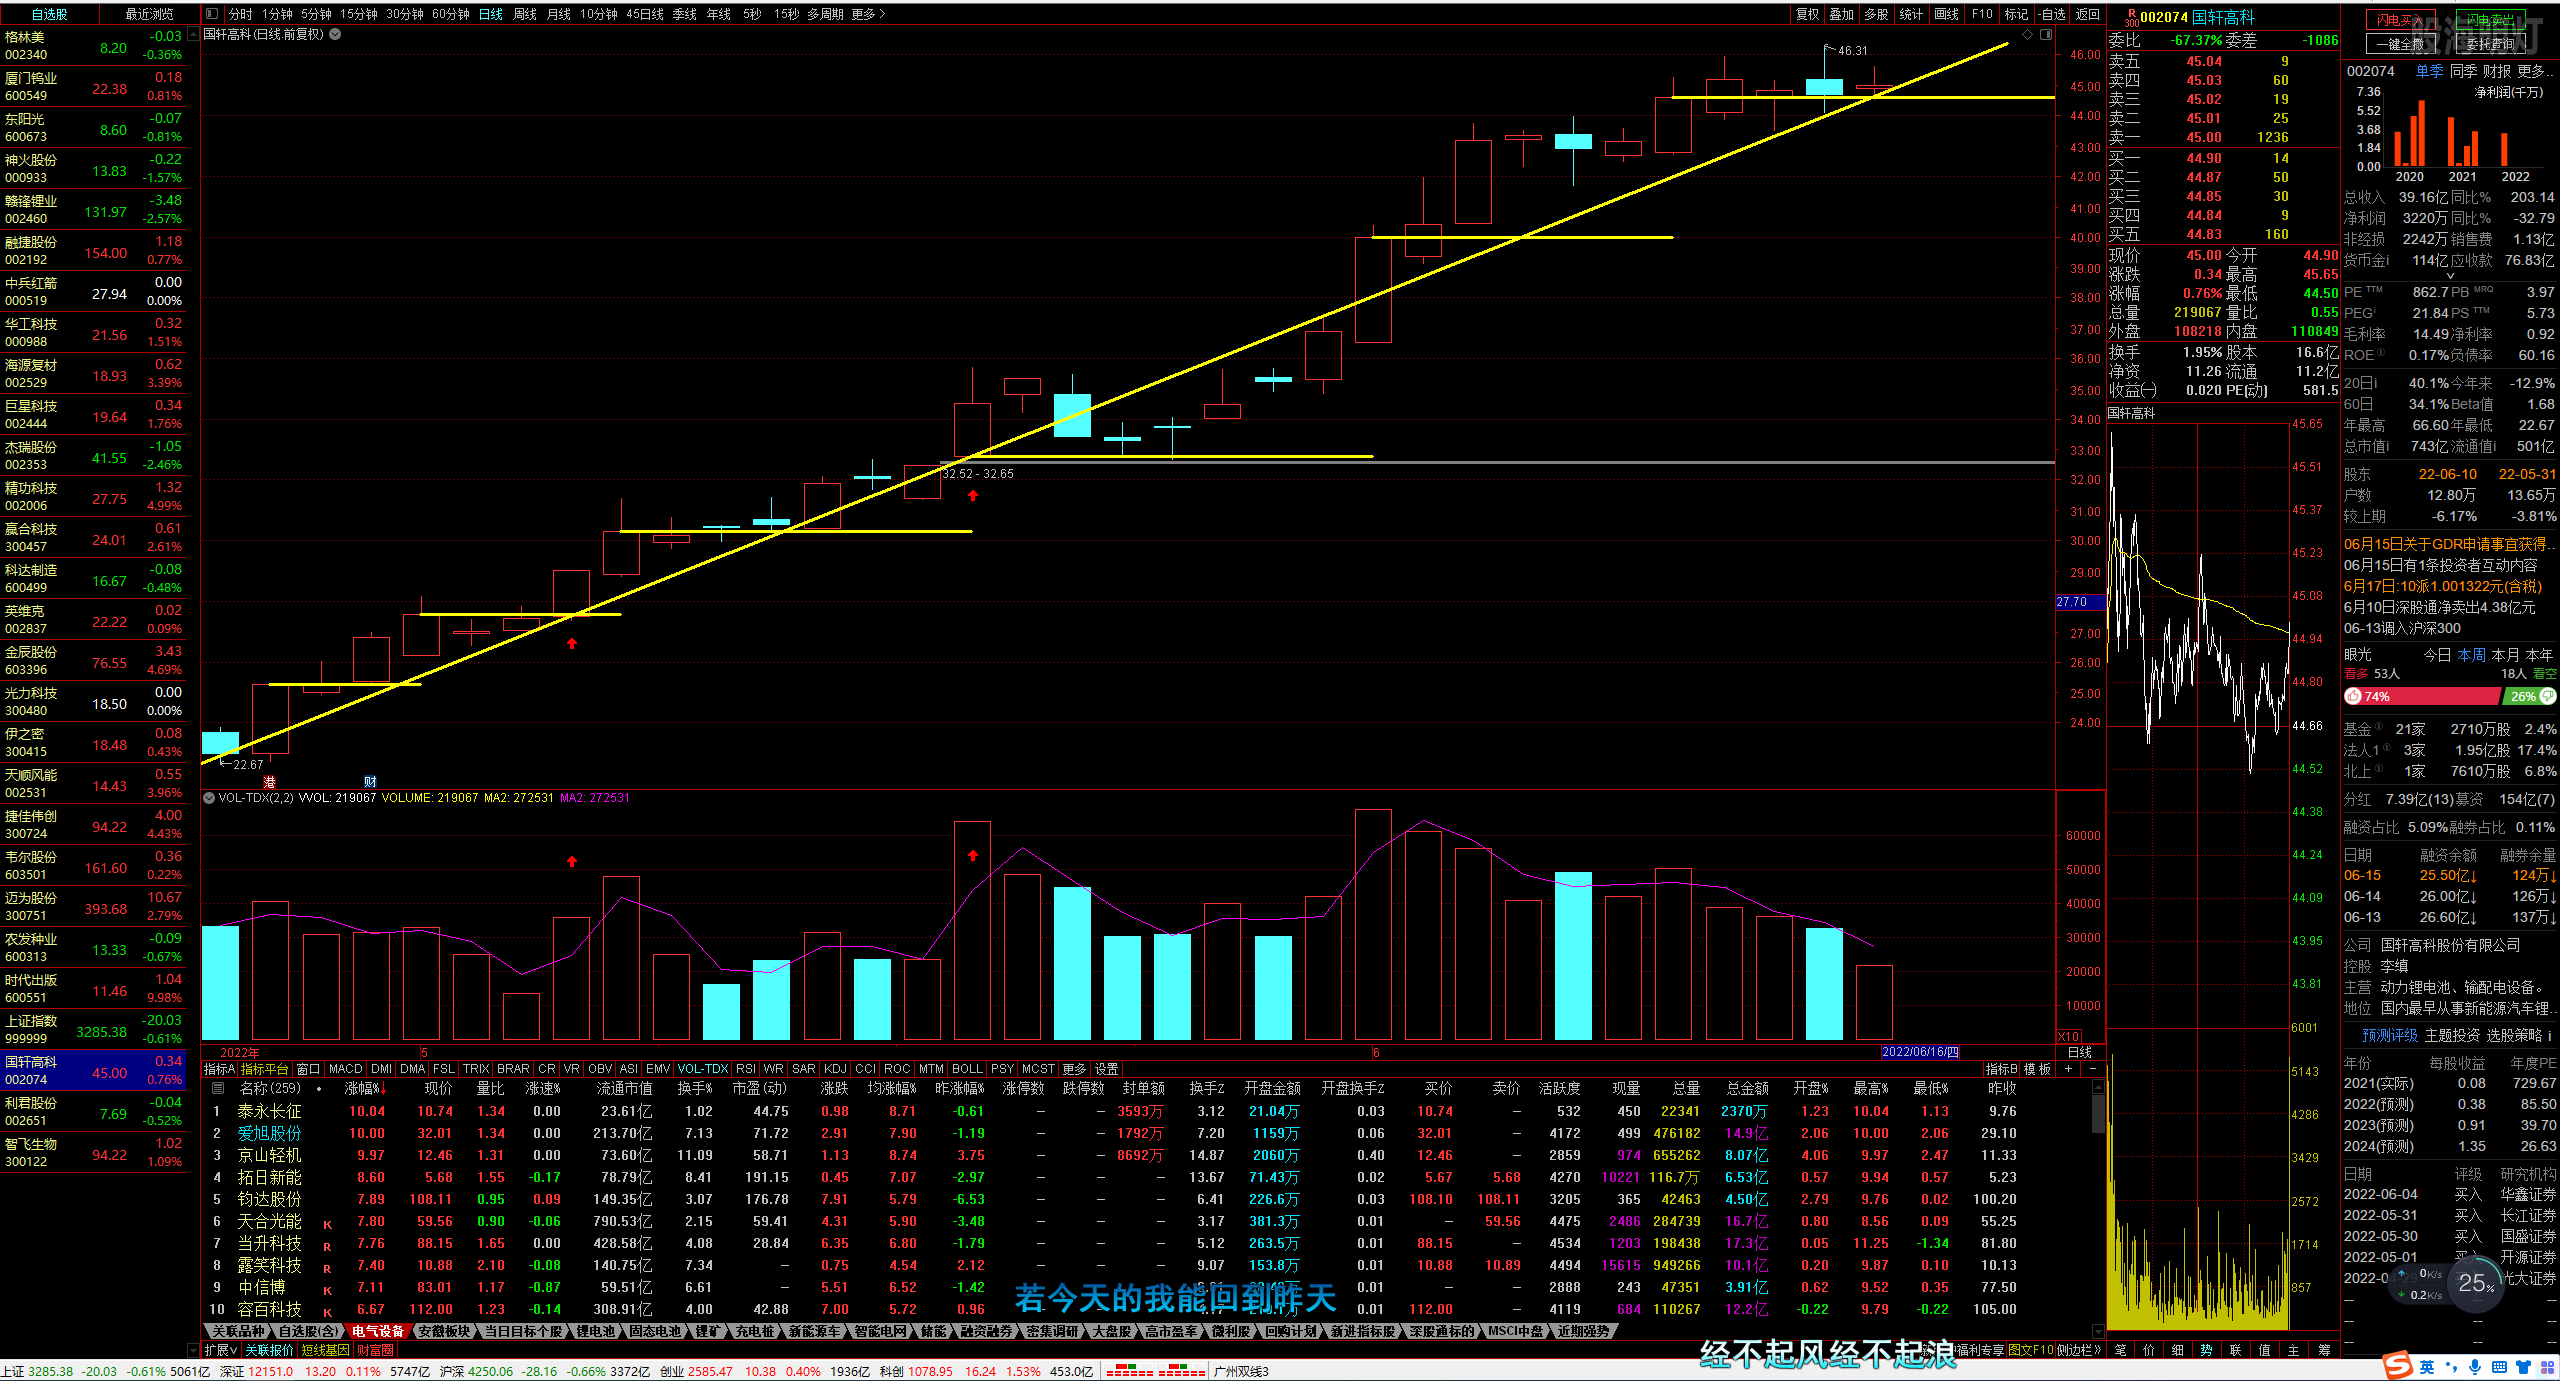
Task: Open the 复权 adjustment menu
Action: coord(1808,14)
